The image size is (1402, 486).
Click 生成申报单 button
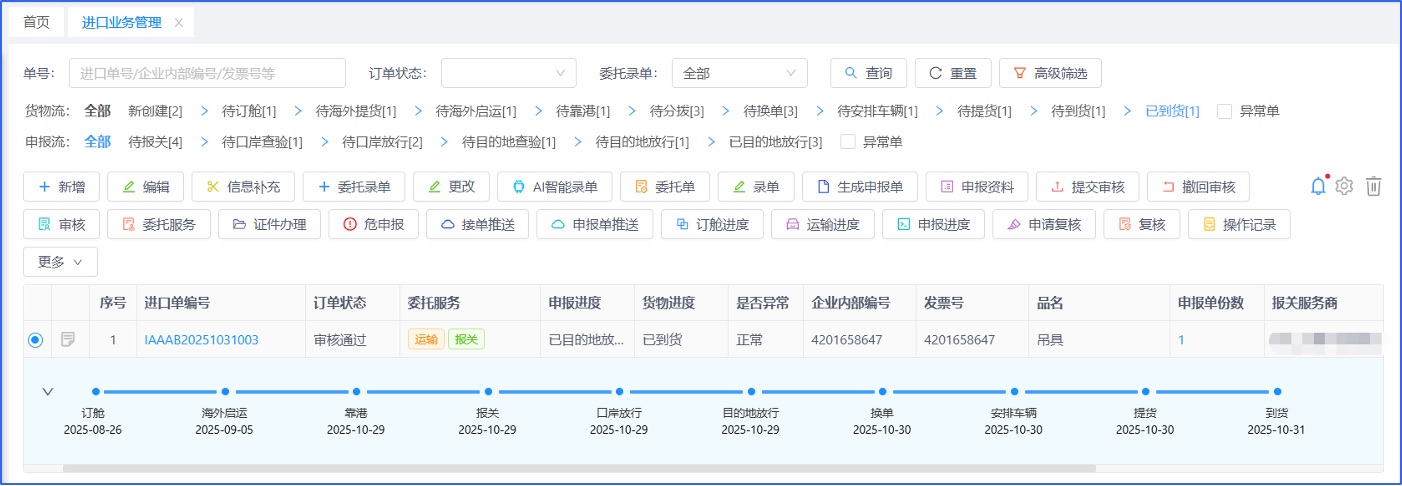tap(860, 187)
